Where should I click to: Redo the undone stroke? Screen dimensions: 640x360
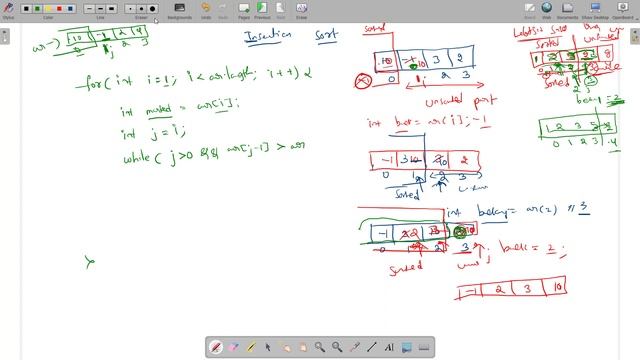point(223,10)
